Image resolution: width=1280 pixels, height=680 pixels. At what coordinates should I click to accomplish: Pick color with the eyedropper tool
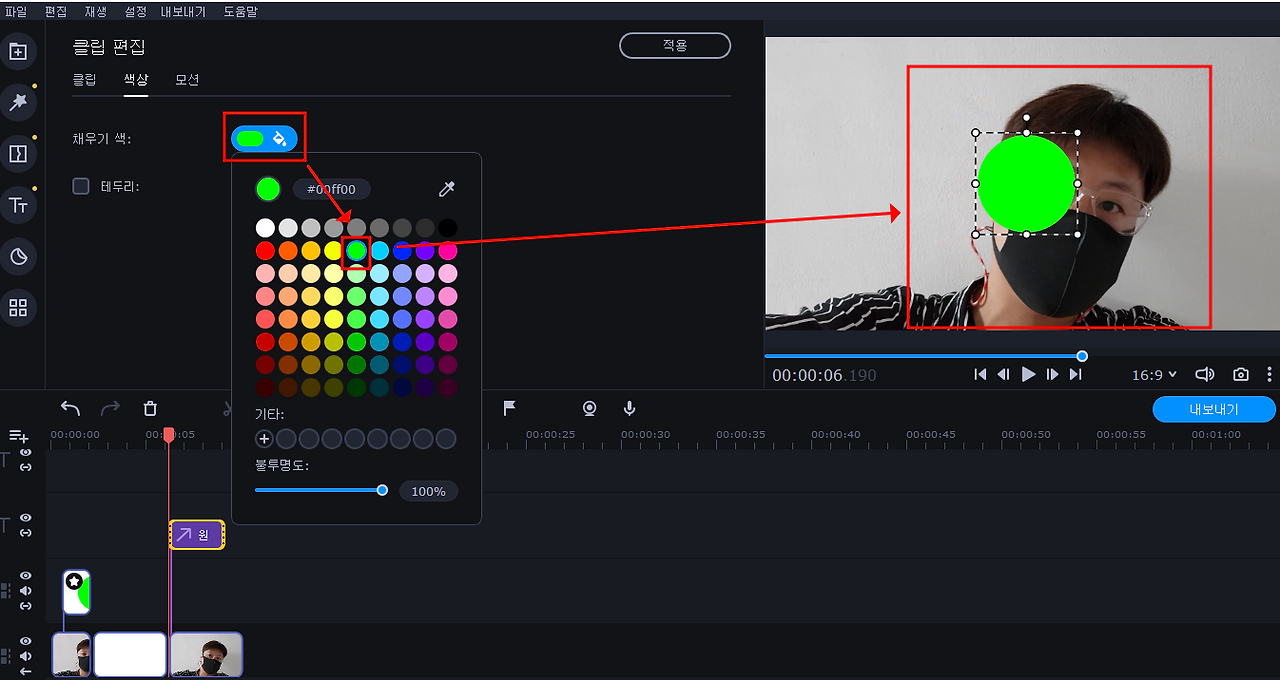pyautogui.click(x=447, y=189)
